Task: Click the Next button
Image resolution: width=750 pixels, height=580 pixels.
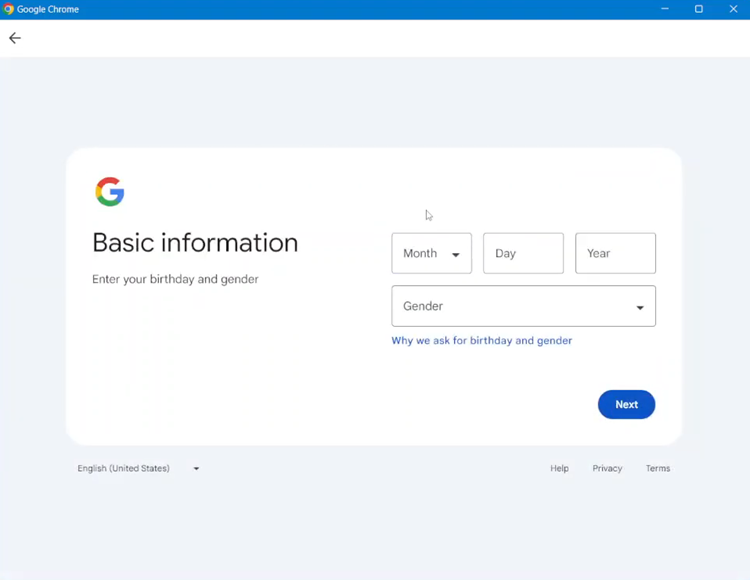Action: [626, 405]
